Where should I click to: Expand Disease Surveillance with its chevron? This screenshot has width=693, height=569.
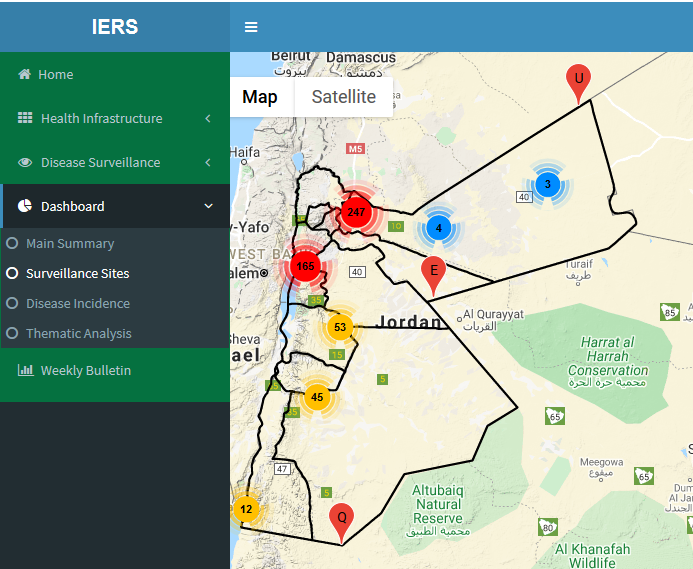coord(208,162)
